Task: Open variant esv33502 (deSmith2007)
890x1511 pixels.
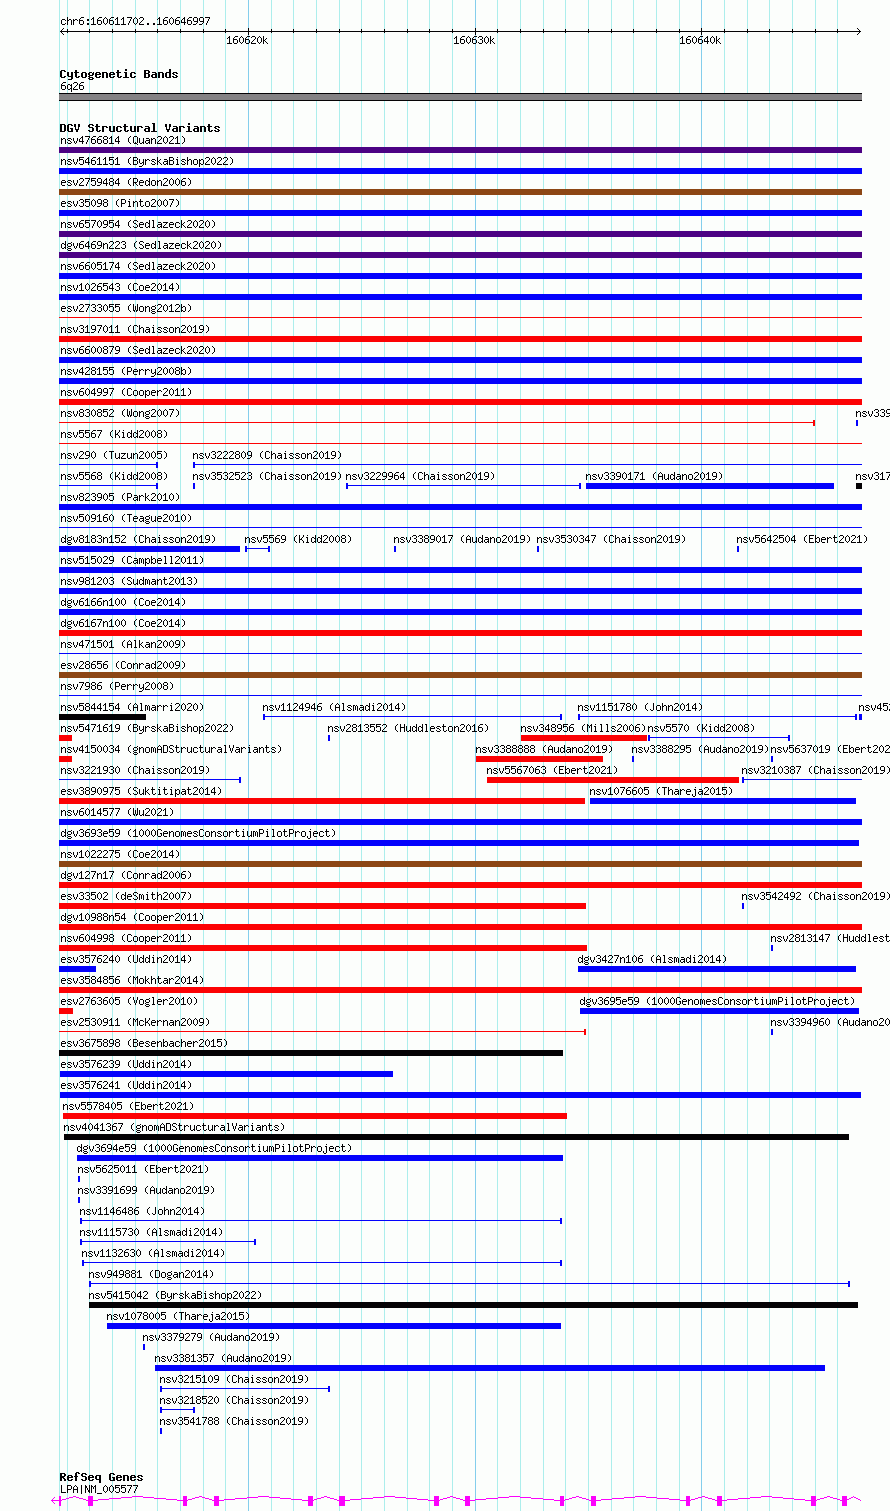Action: 125,896
